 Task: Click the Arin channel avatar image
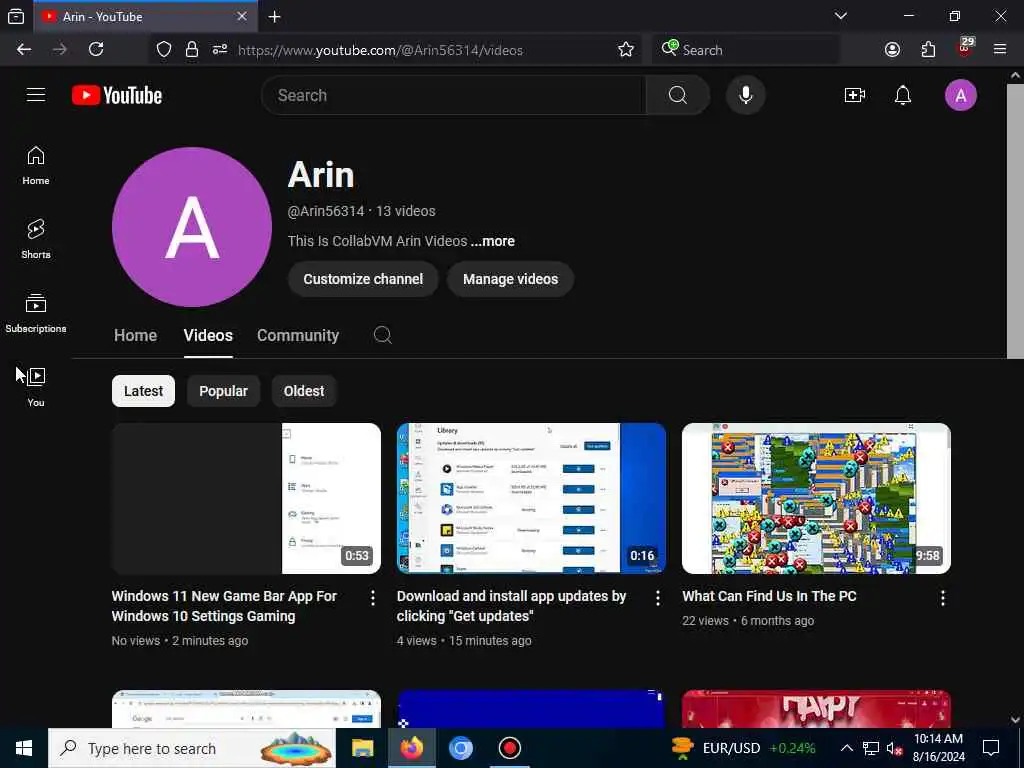[192, 227]
